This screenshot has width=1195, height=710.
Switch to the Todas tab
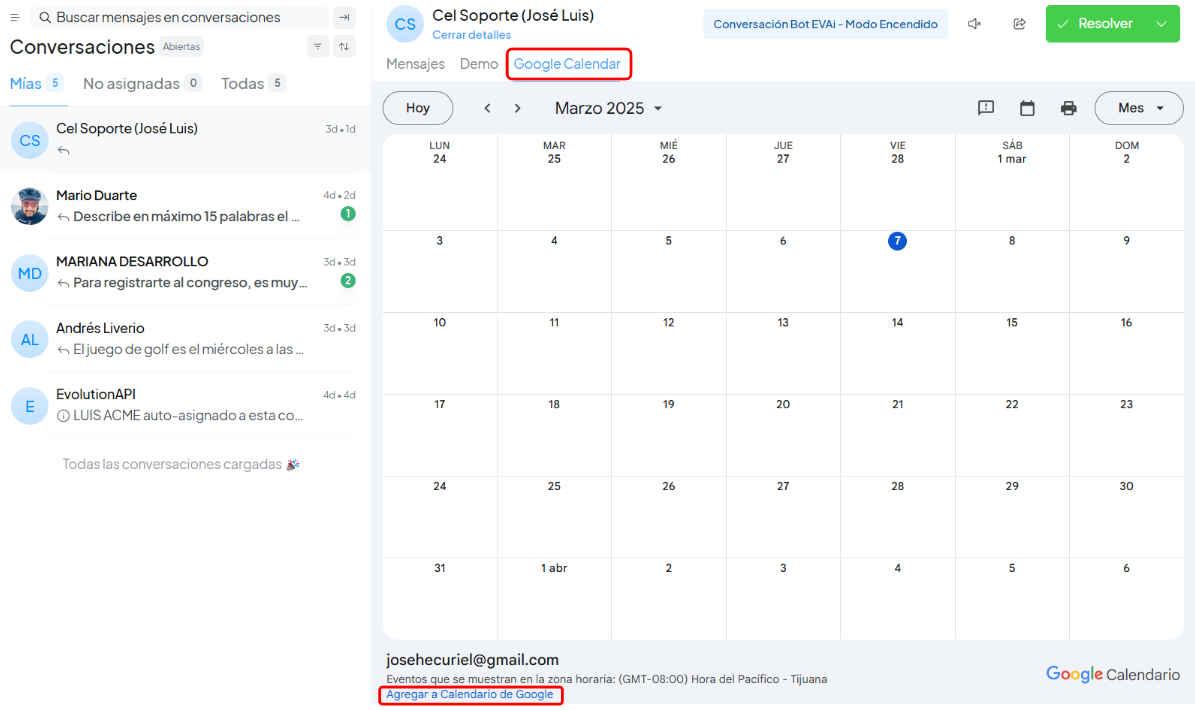pyautogui.click(x=253, y=84)
